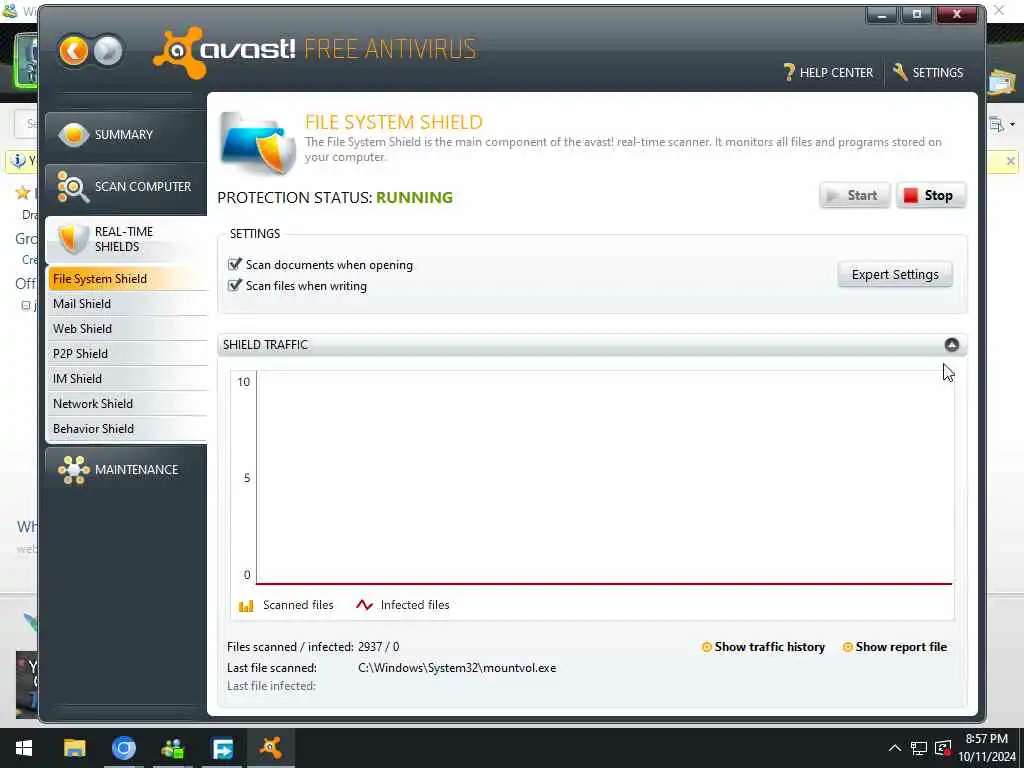The height and width of the screenshot is (768, 1024).
Task: Open the Maintenance section
Action: [x=126, y=470]
